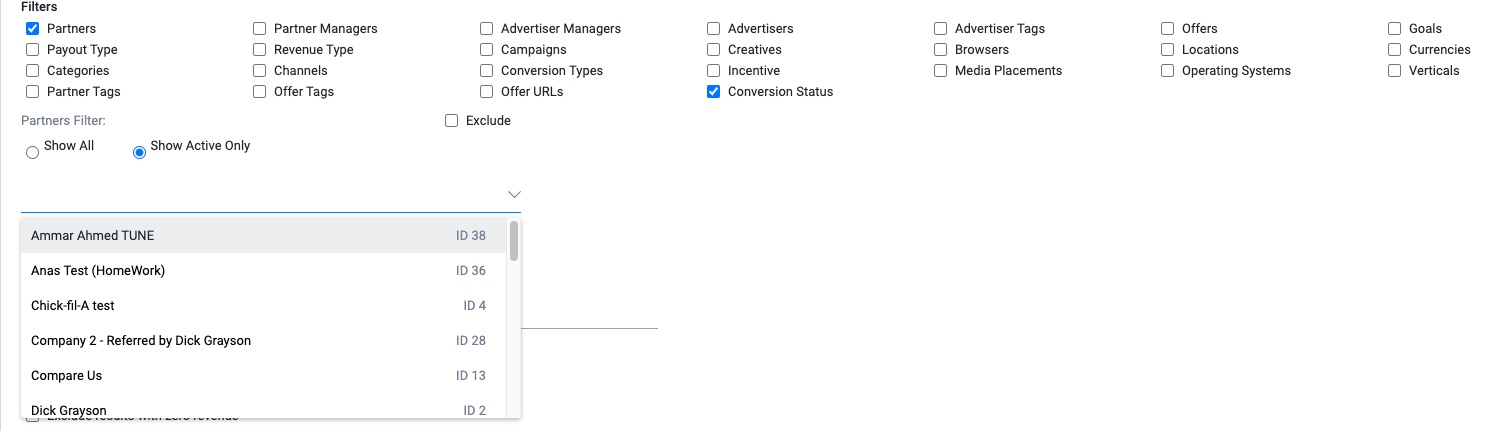Enable the Offers filter checkbox
Screen dimensions: 1496x431
click(1168, 28)
